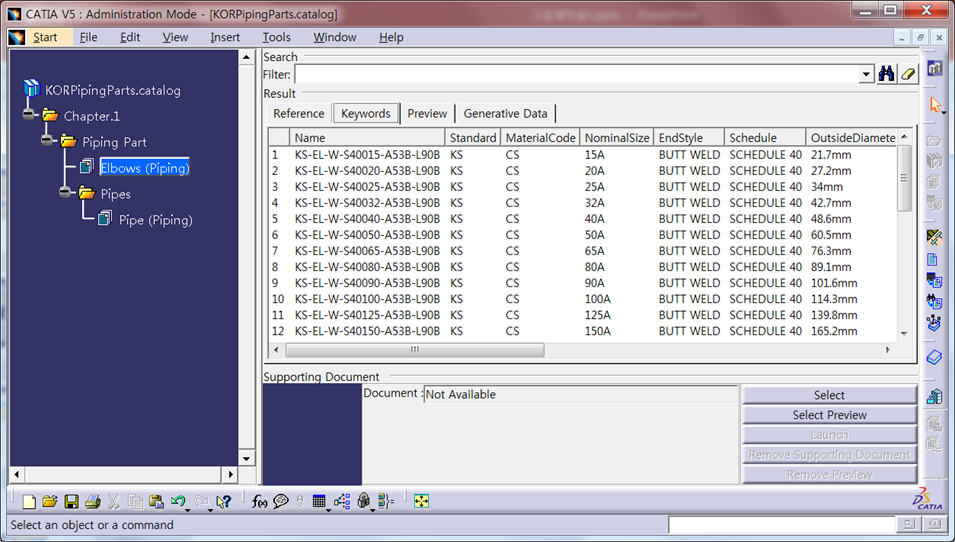Save catalog with floppy disk icon
The height and width of the screenshot is (542, 955).
tap(71, 501)
